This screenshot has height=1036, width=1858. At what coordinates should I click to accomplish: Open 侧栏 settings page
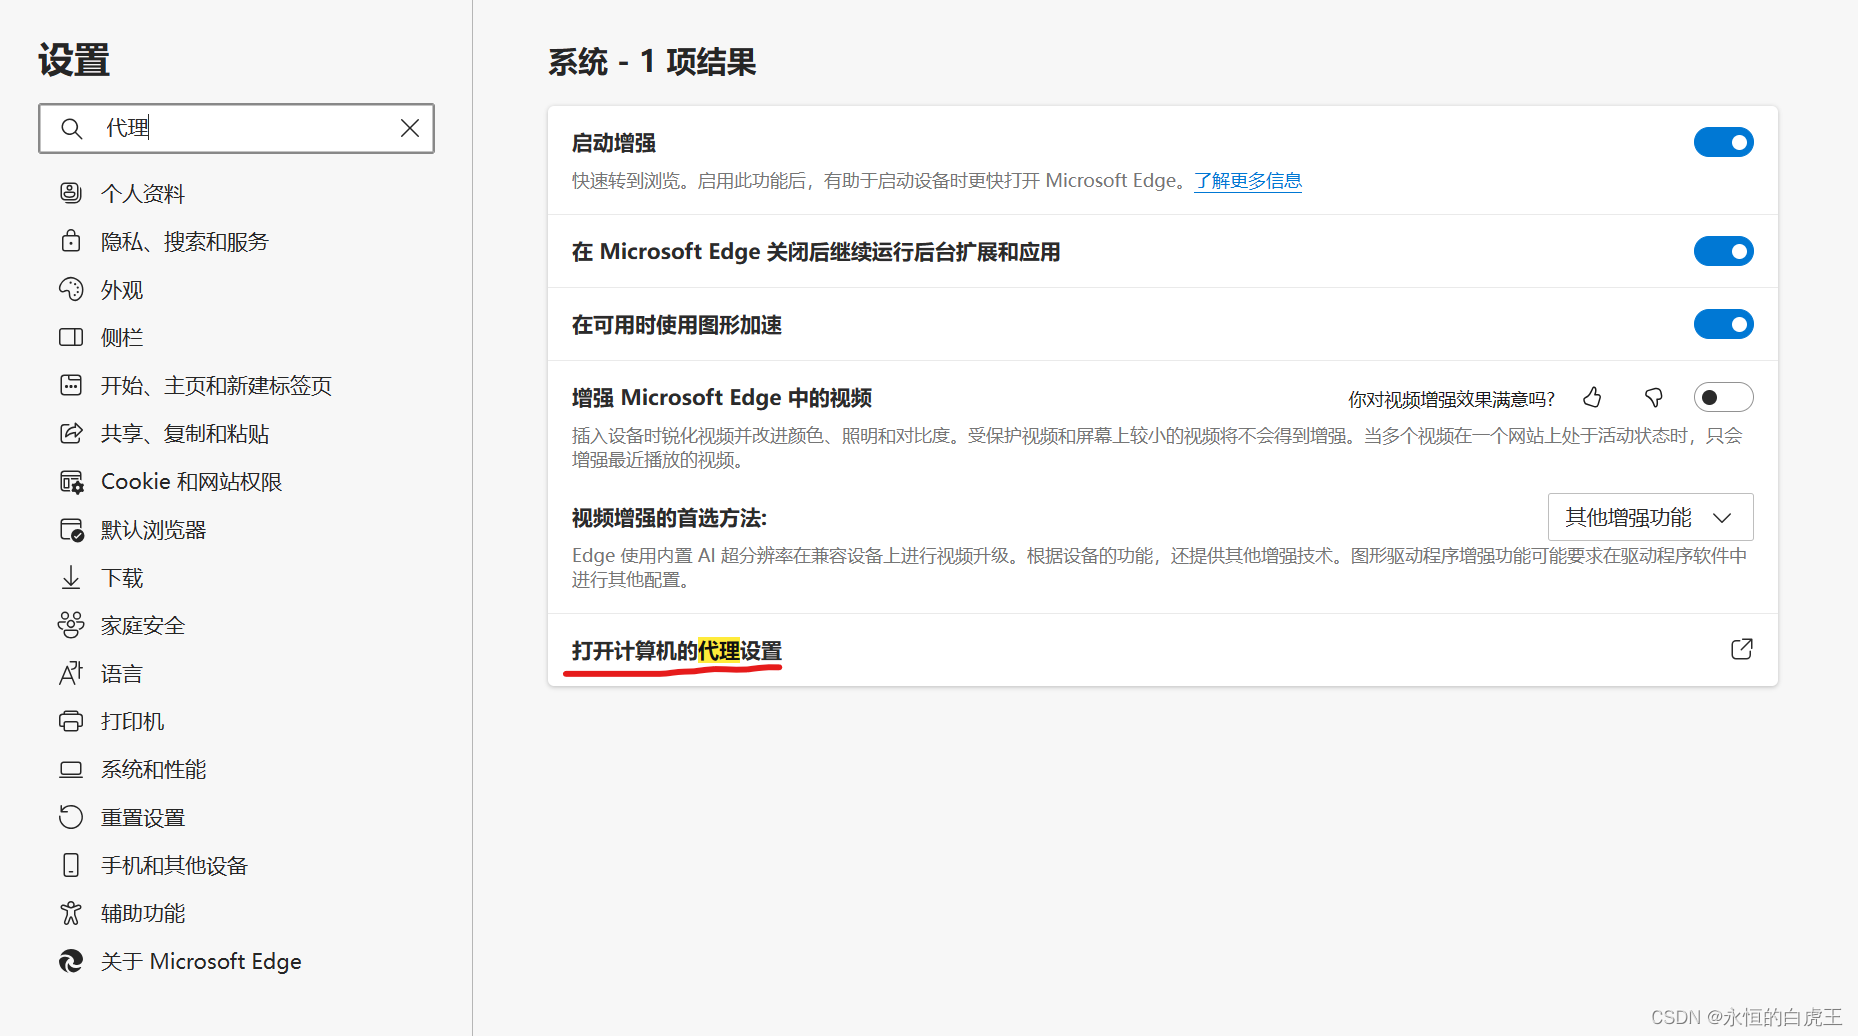(122, 337)
